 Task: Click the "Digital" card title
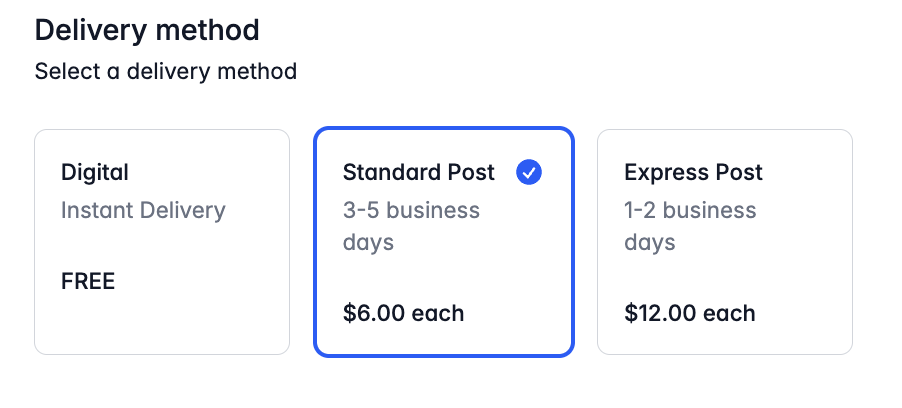click(x=95, y=173)
